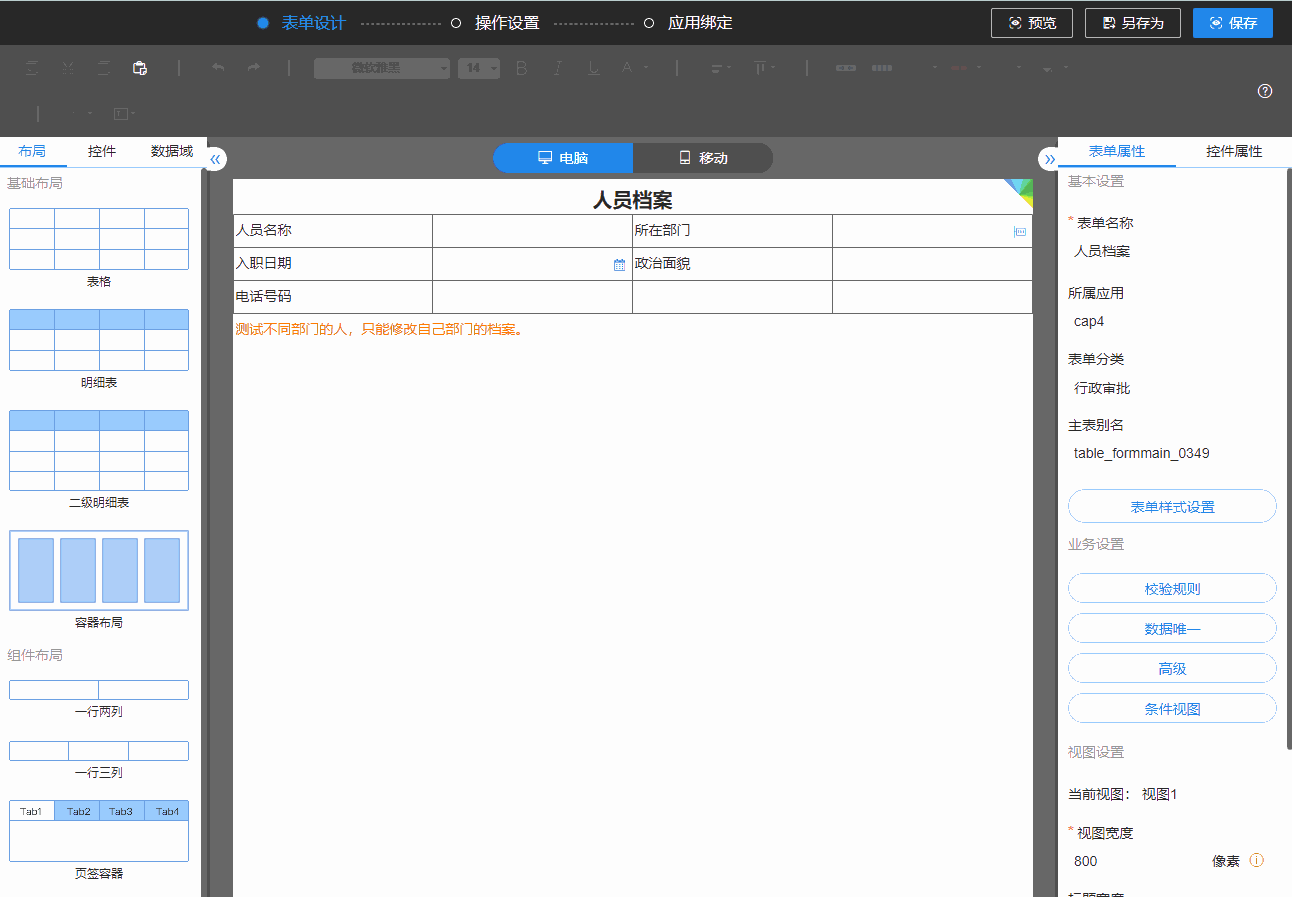Expand the font color dropdown arrow
The image size is (1292, 897).
[646, 68]
